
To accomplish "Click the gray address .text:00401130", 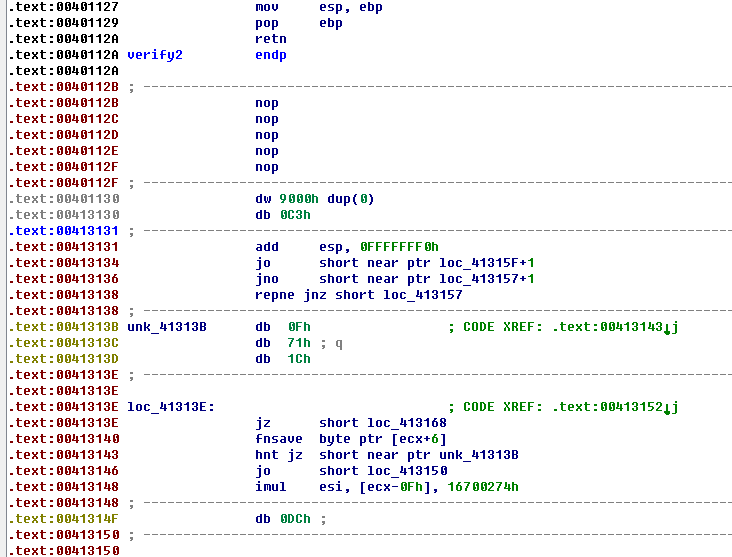I will coord(64,199).
